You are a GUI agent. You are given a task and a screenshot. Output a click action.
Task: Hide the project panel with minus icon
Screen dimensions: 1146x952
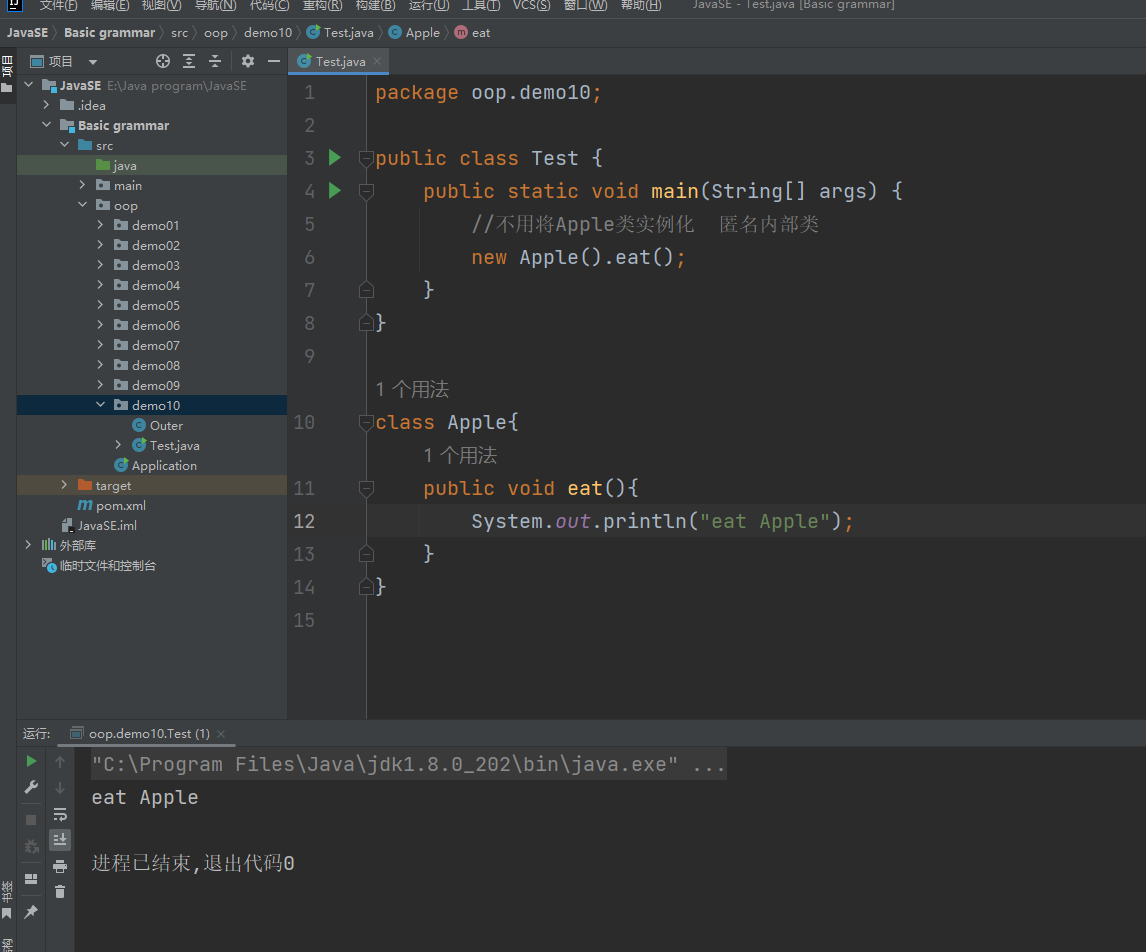(274, 61)
